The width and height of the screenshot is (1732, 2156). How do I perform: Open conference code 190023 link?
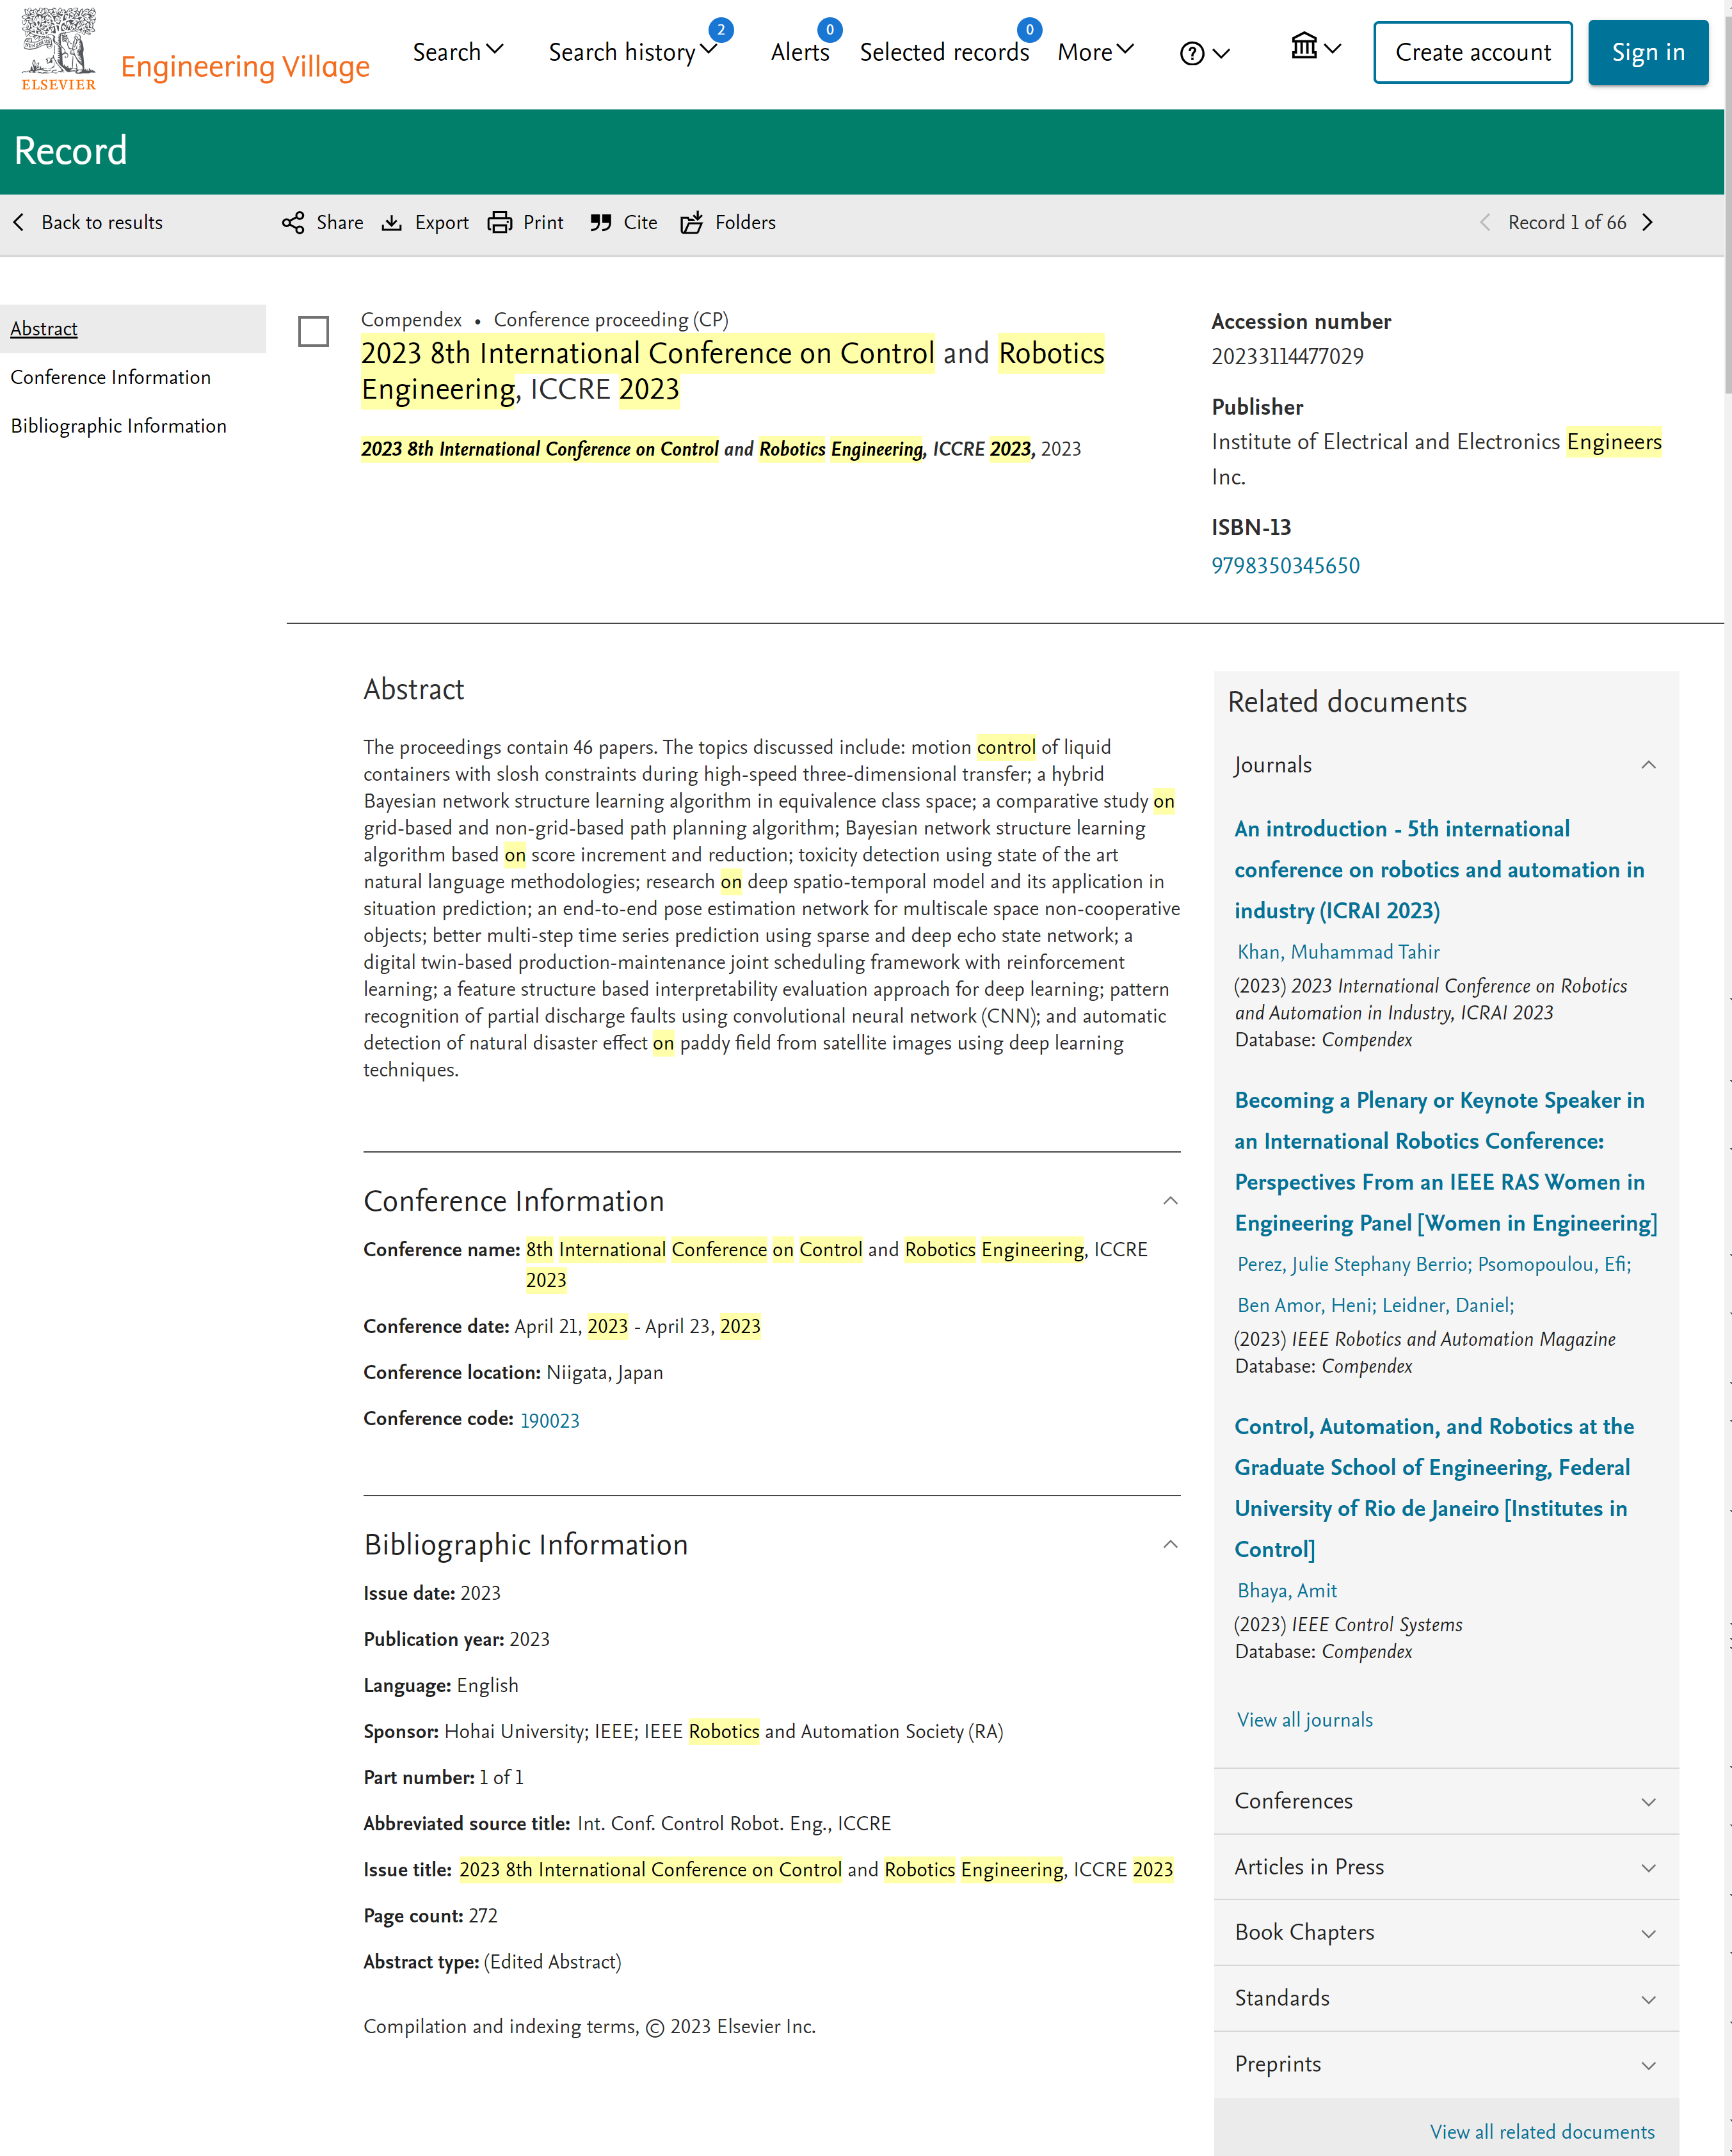(550, 1420)
